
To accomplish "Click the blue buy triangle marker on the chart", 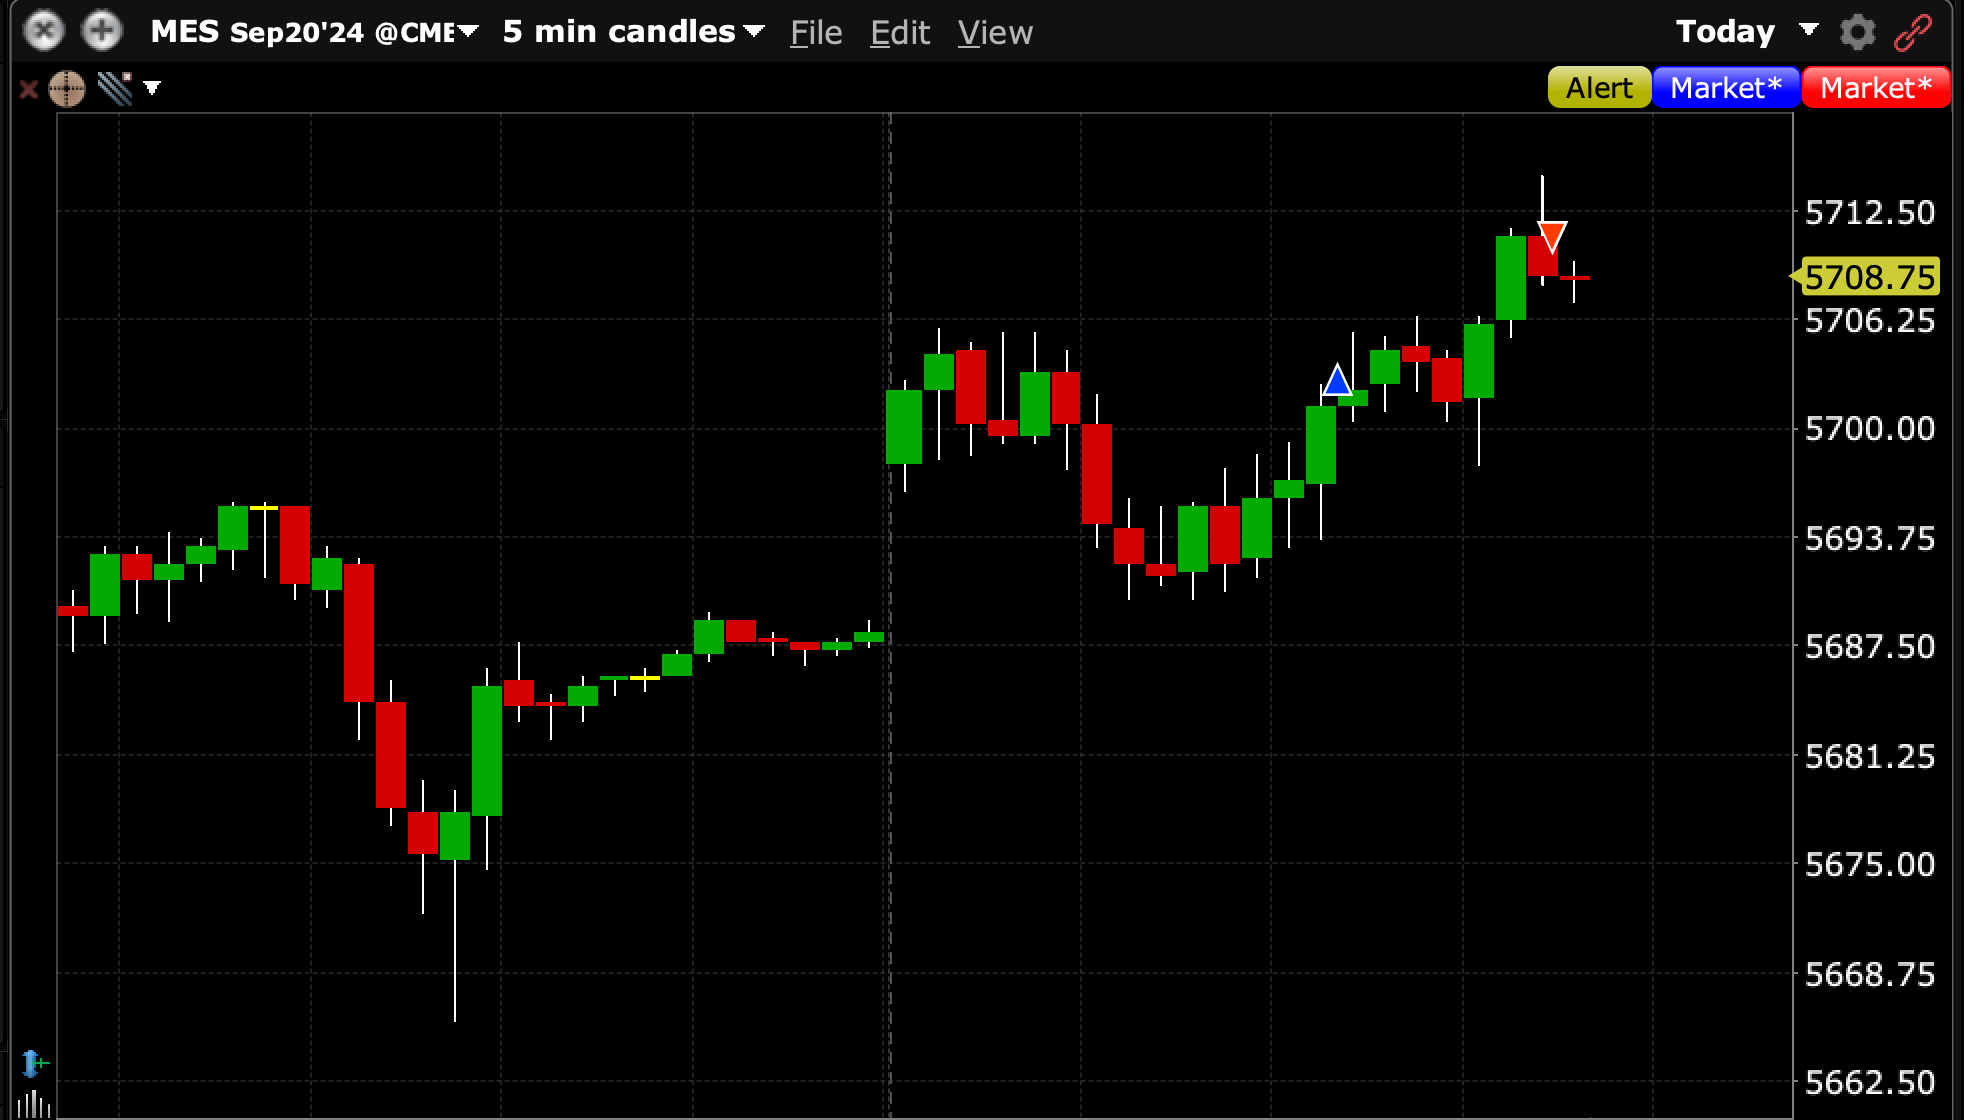I will (1337, 380).
